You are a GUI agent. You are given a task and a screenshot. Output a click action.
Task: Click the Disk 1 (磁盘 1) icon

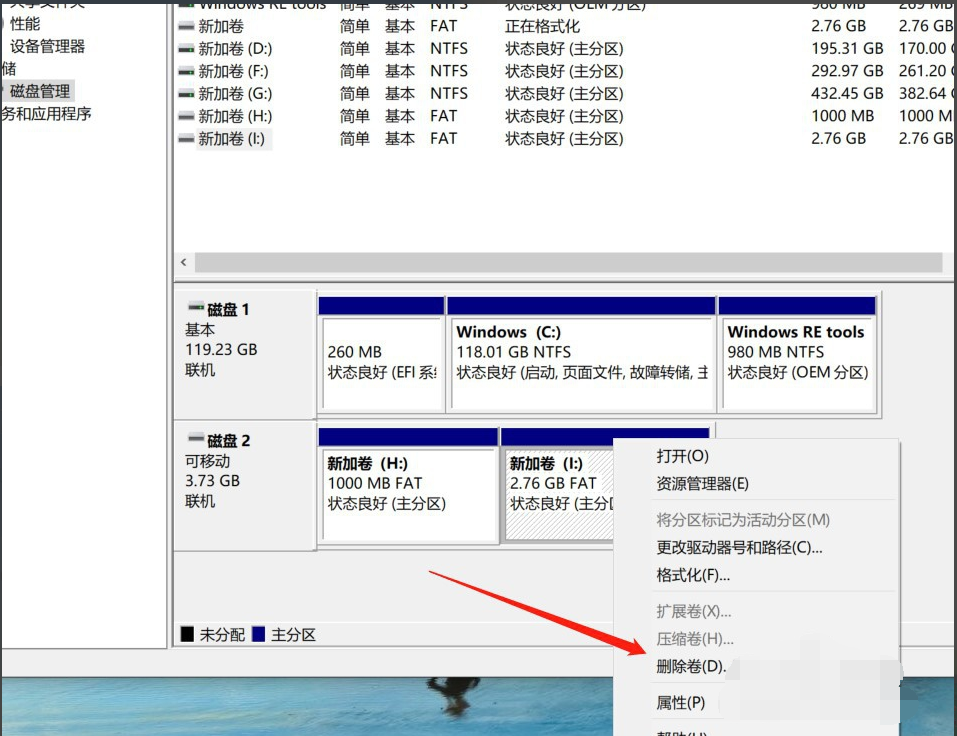click(x=195, y=309)
